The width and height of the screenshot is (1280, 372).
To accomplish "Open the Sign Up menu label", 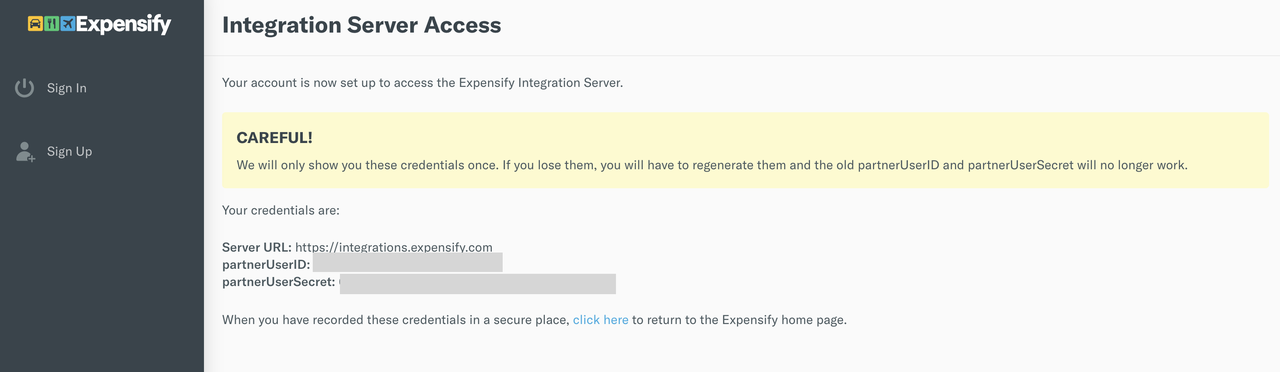I will [69, 152].
